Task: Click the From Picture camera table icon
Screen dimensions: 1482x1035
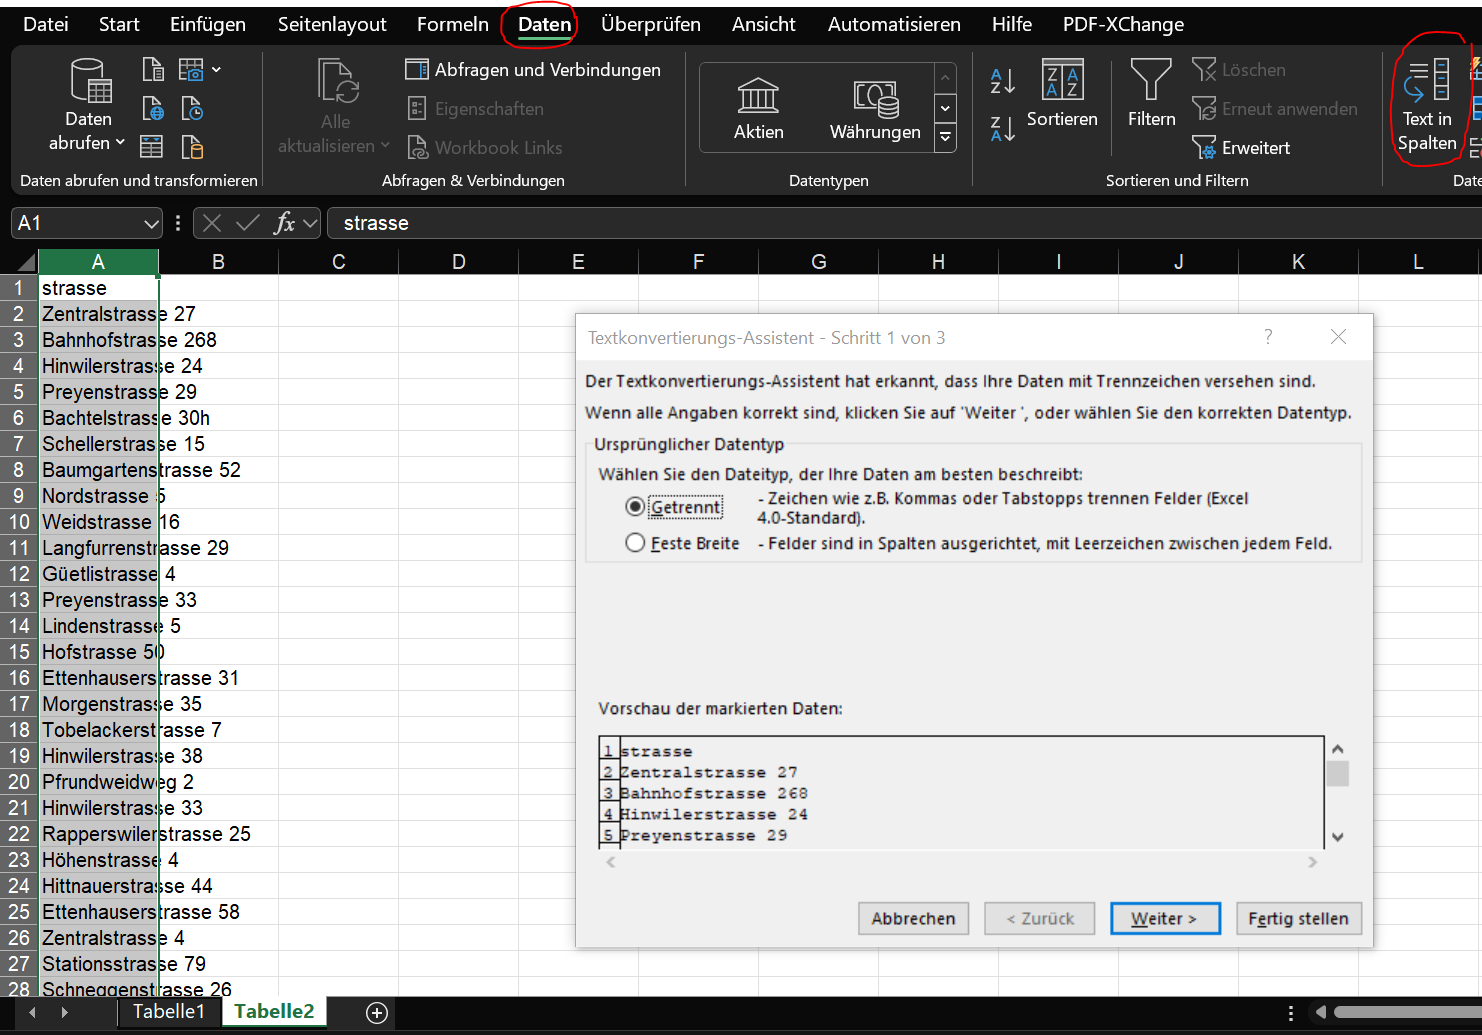Action: [x=191, y=69]
